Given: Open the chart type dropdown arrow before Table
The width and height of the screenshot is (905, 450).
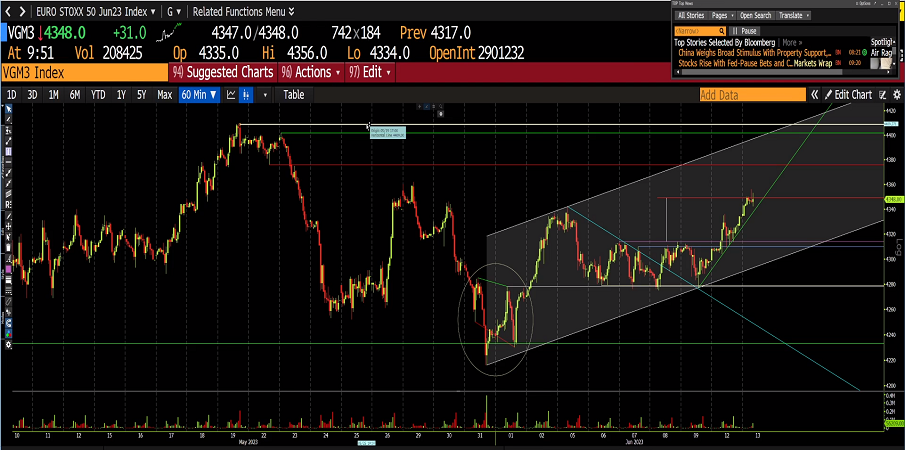Looking at the screenshot, I should 265,95.
